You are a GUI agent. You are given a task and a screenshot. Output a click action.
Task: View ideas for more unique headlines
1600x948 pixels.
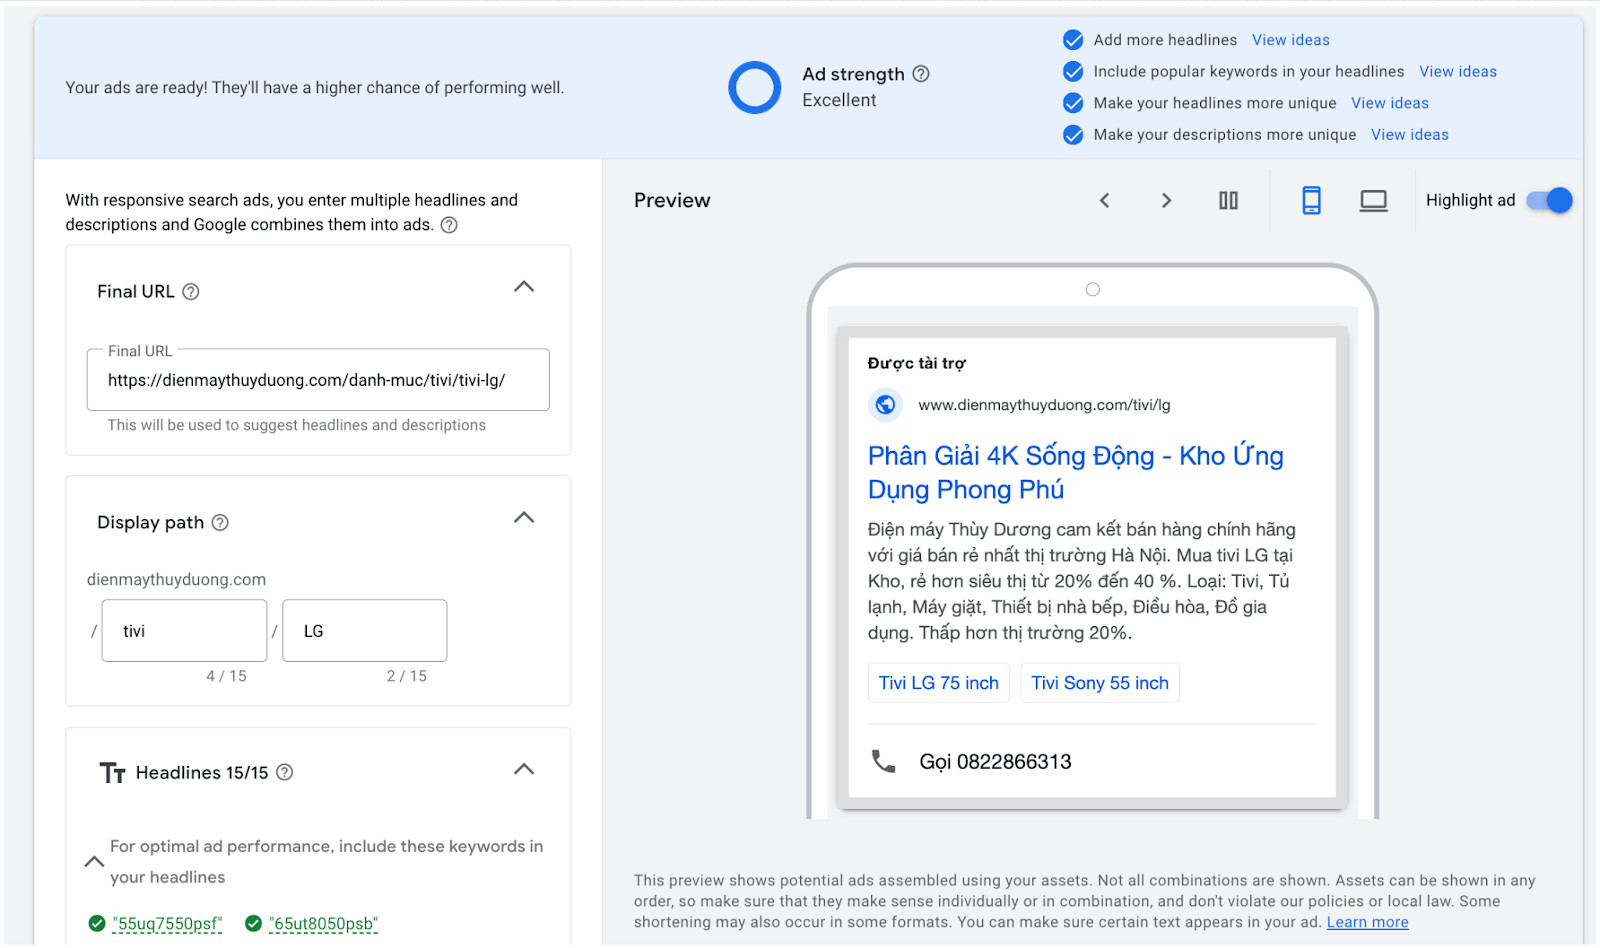1390,103
